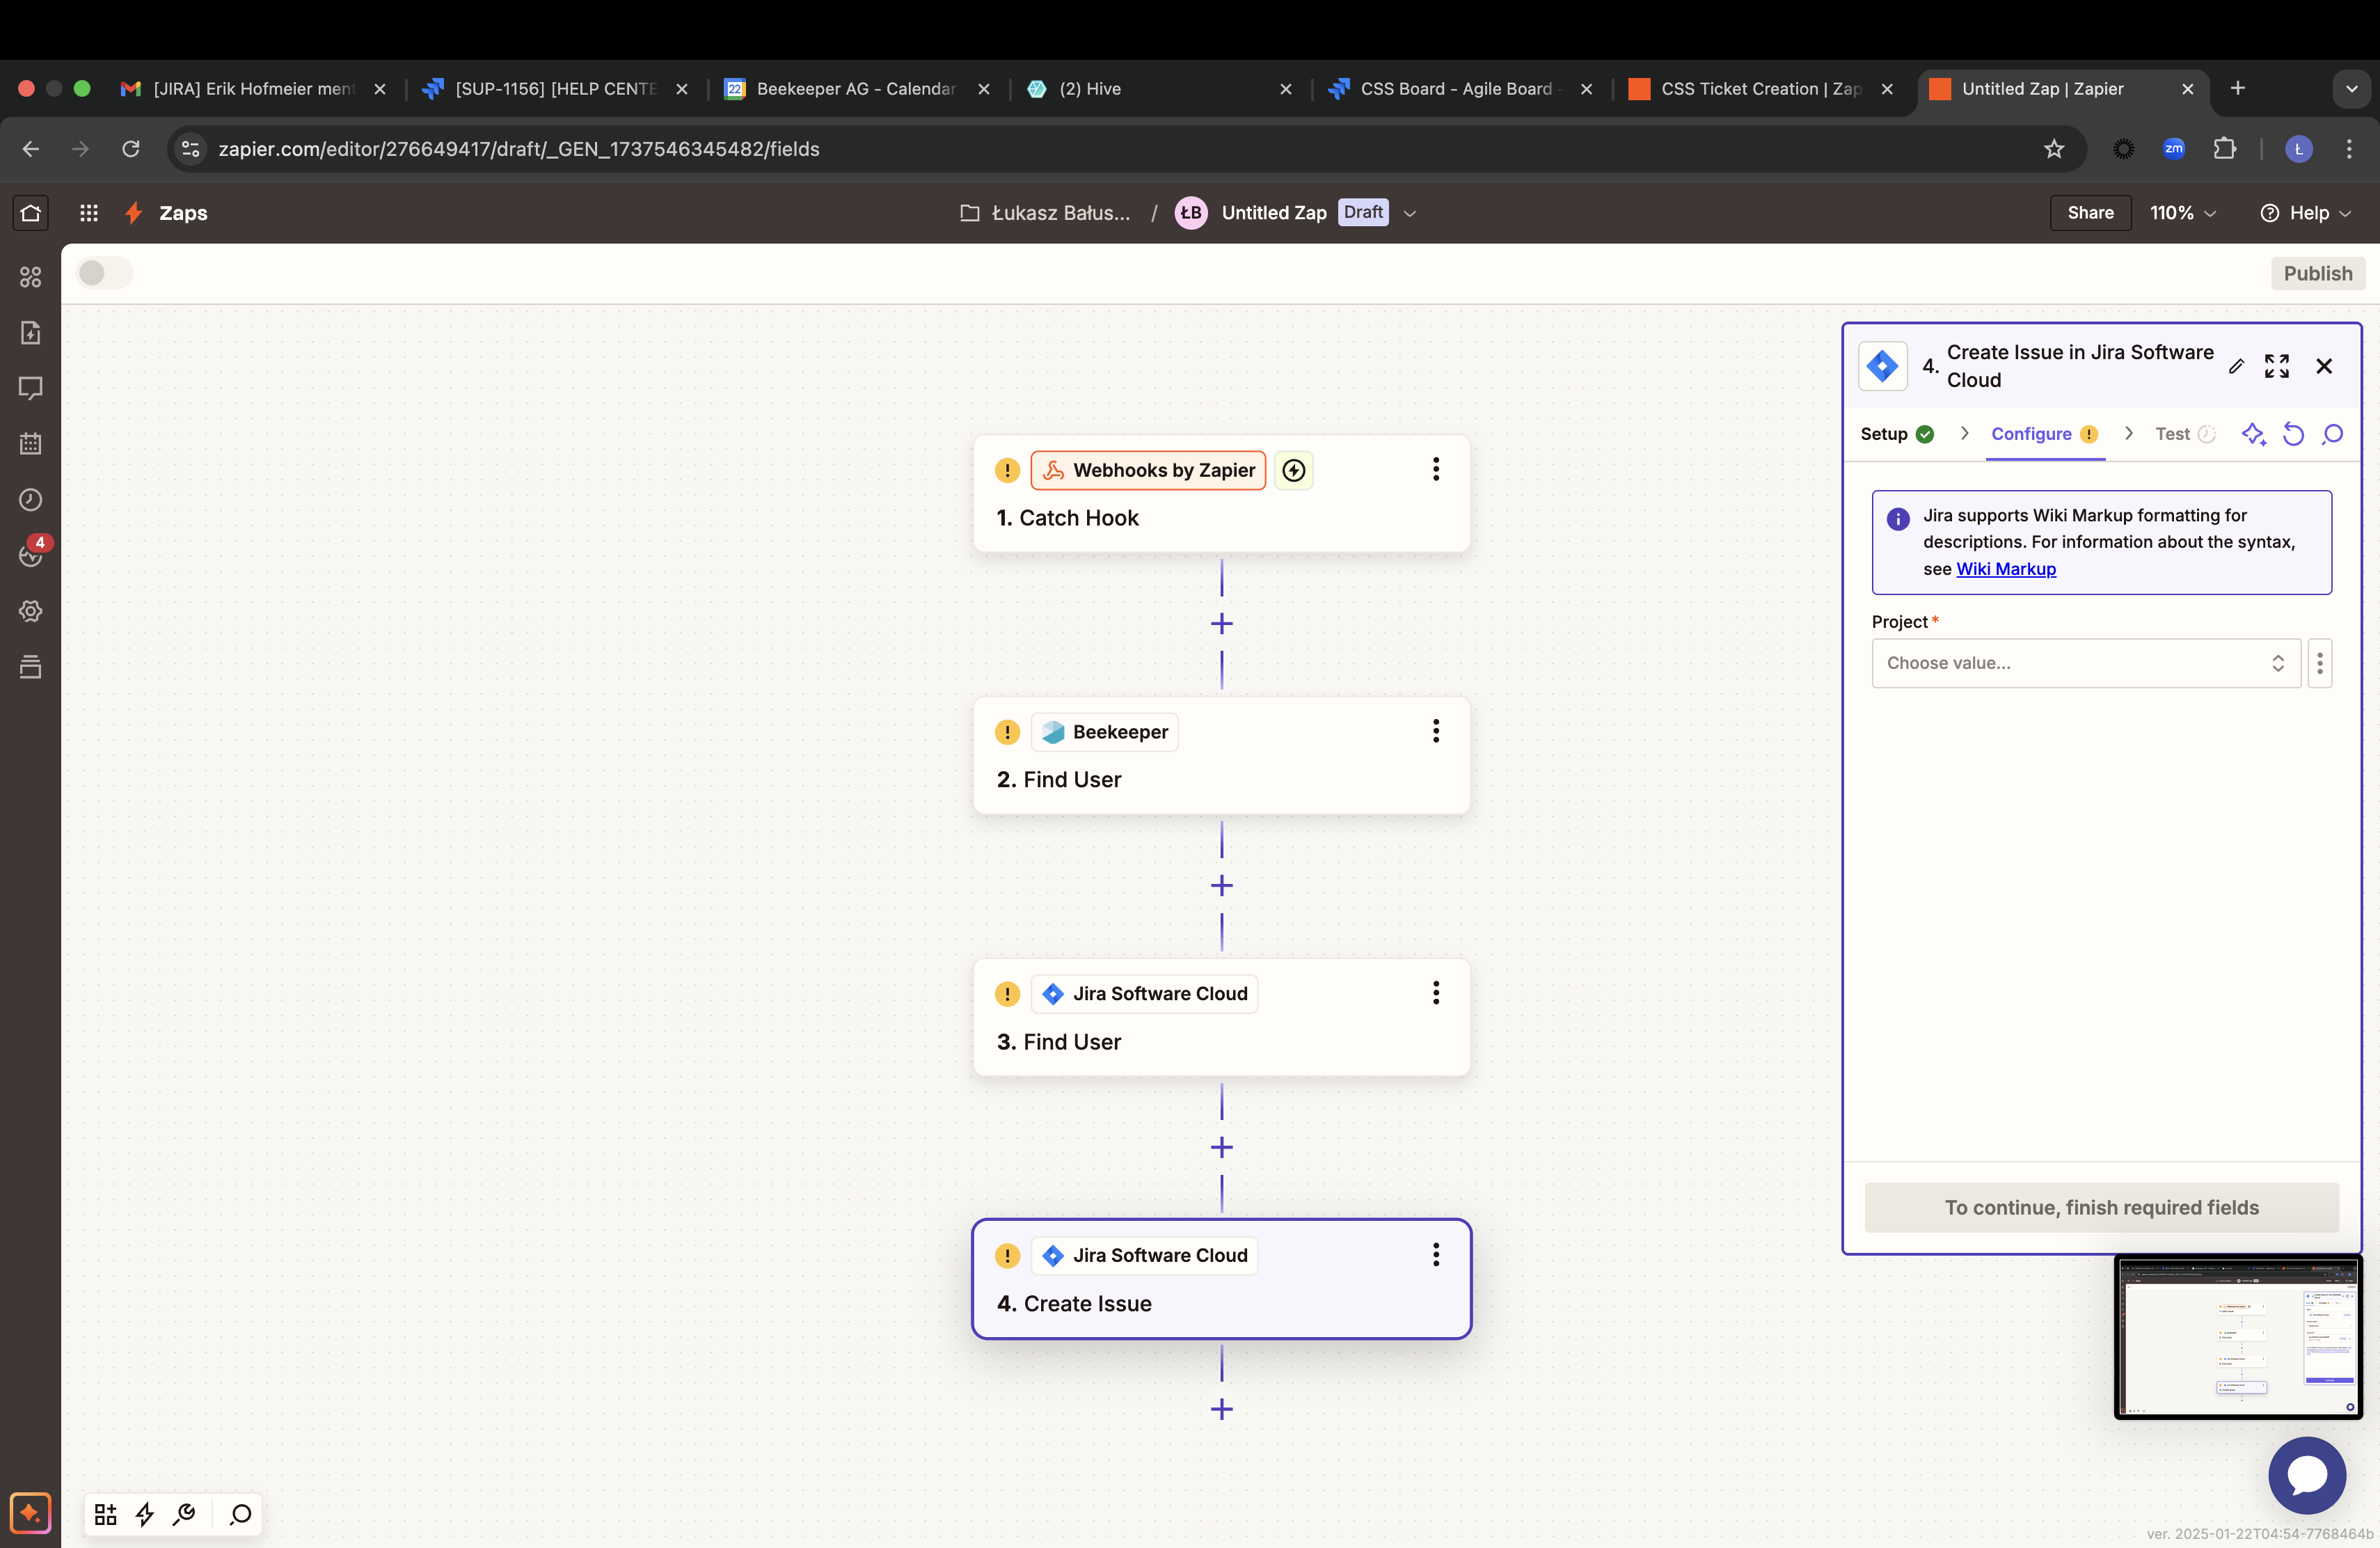Bookmark this page with the star icon
The height and width of the screenshot is (1548, 2380).
pos(2054,149)
